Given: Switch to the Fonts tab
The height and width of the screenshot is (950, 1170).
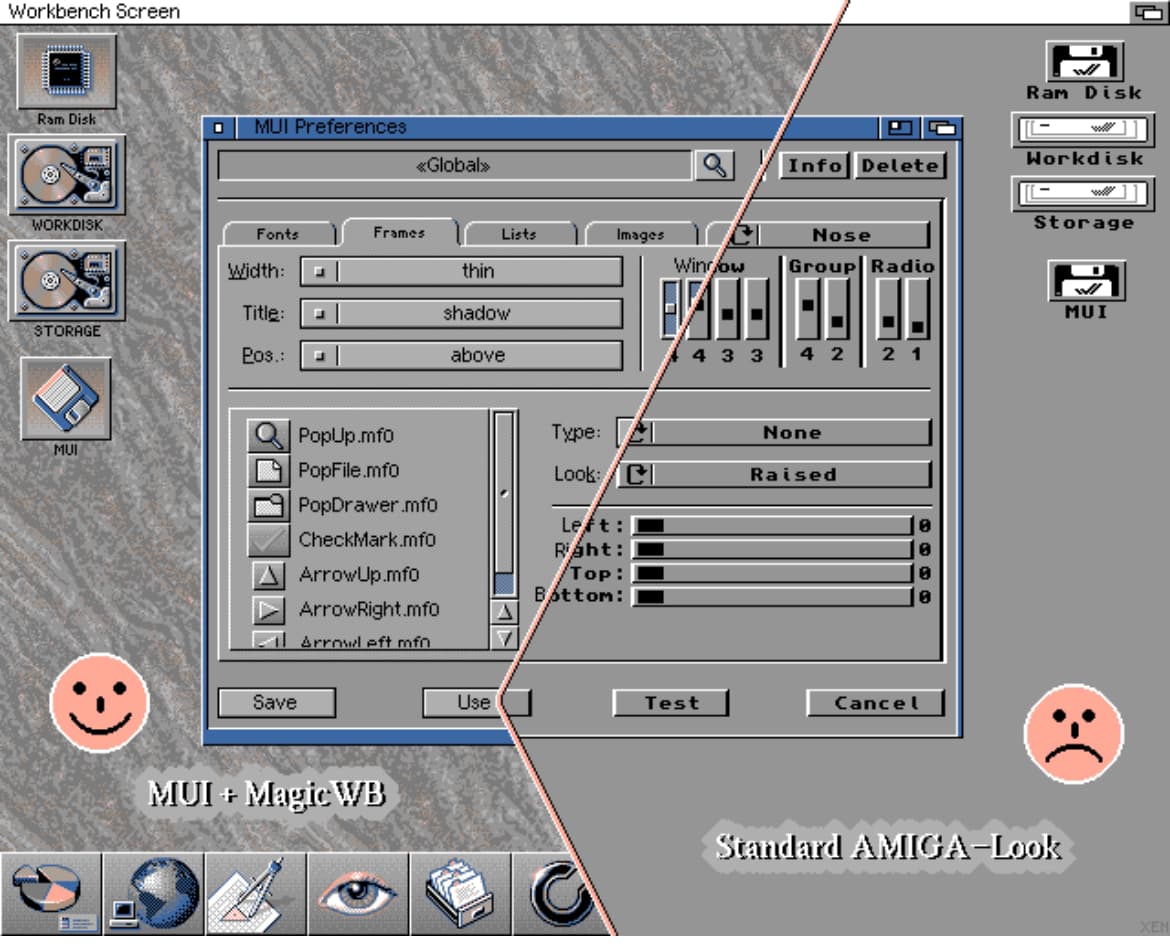Looking at the screenshot, I should coord(278,234).
